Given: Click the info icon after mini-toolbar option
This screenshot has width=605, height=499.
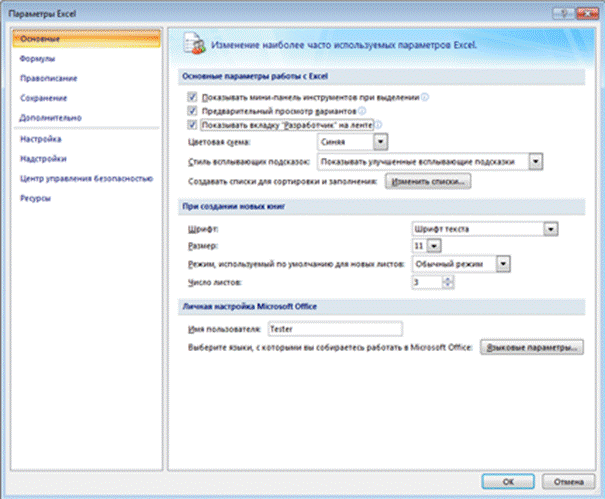Looking at the screenshot, I should 425,97.
